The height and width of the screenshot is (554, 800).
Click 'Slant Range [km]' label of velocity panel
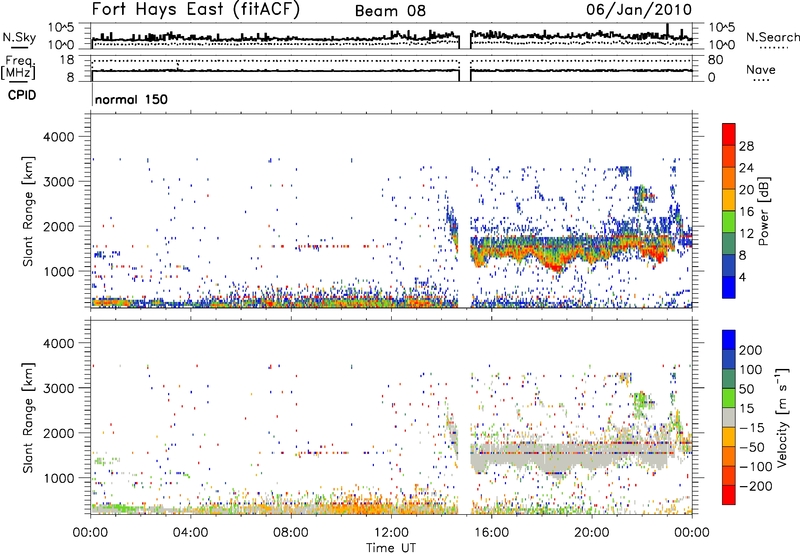point(28,417)
